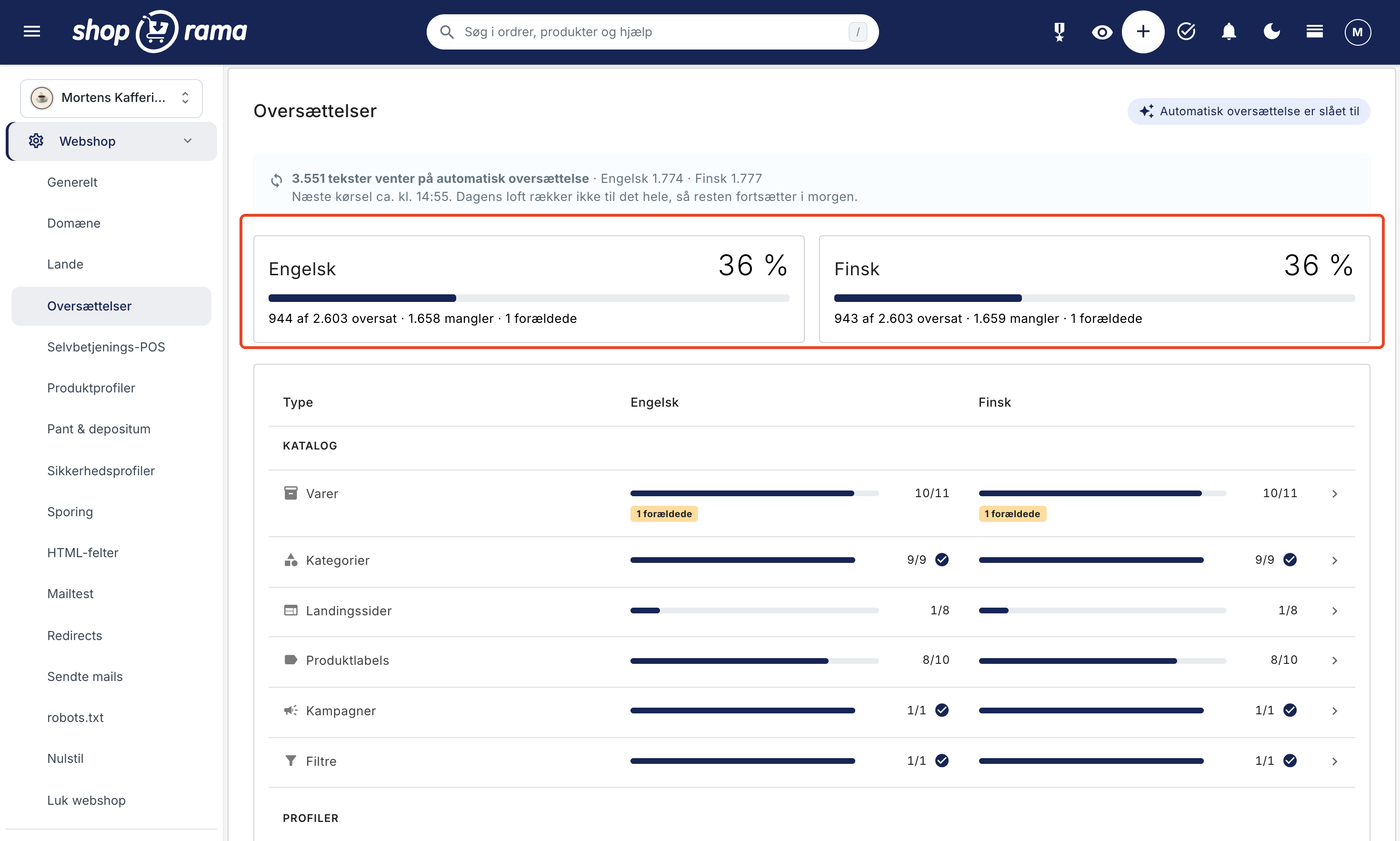Image resolution: width=1400 pixels, height=841 pixels.
Task: Open Produktprofiler in the sidebar
Action: [x=91, y=388]
